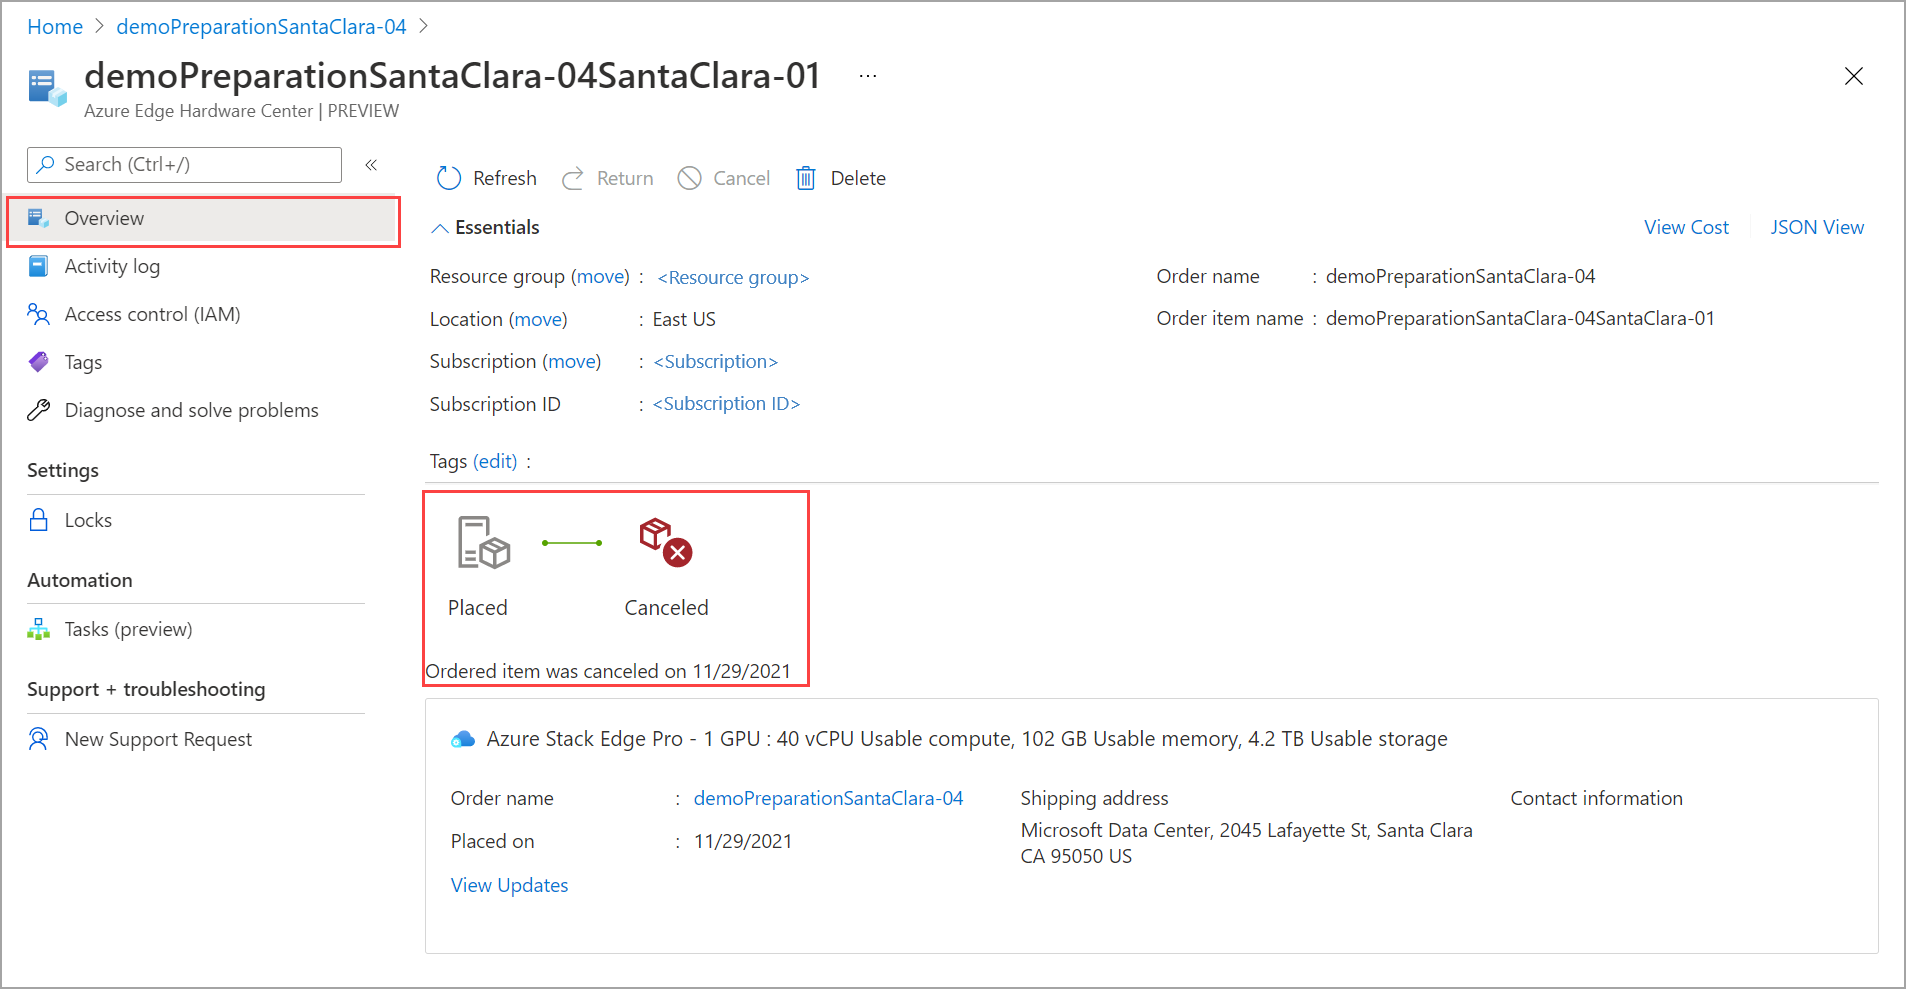Screen dimensions: 1906x989
Task: Click the Delete trash can icon
Action: tap(806, 178)
